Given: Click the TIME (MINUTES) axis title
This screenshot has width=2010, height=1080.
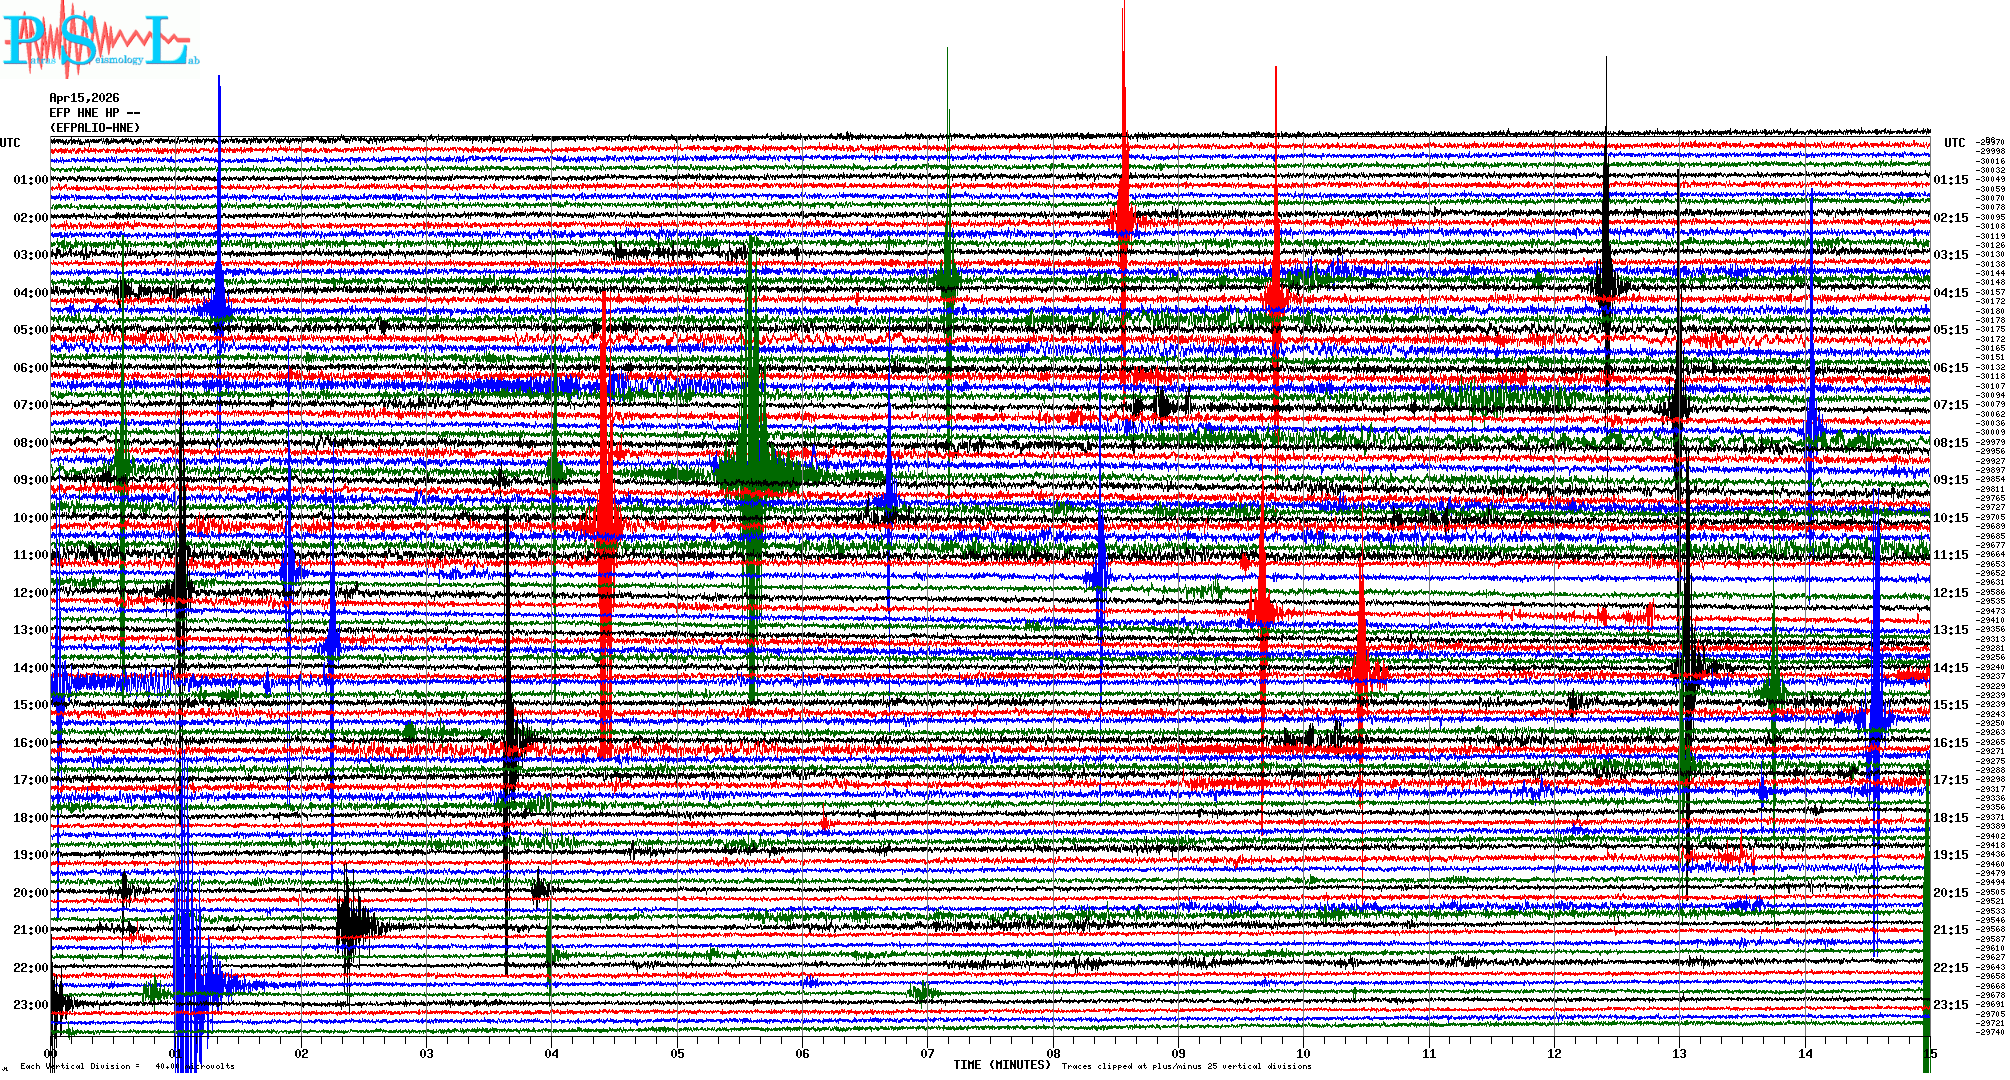Looking at the screenshot, I should point(1001,1065).
